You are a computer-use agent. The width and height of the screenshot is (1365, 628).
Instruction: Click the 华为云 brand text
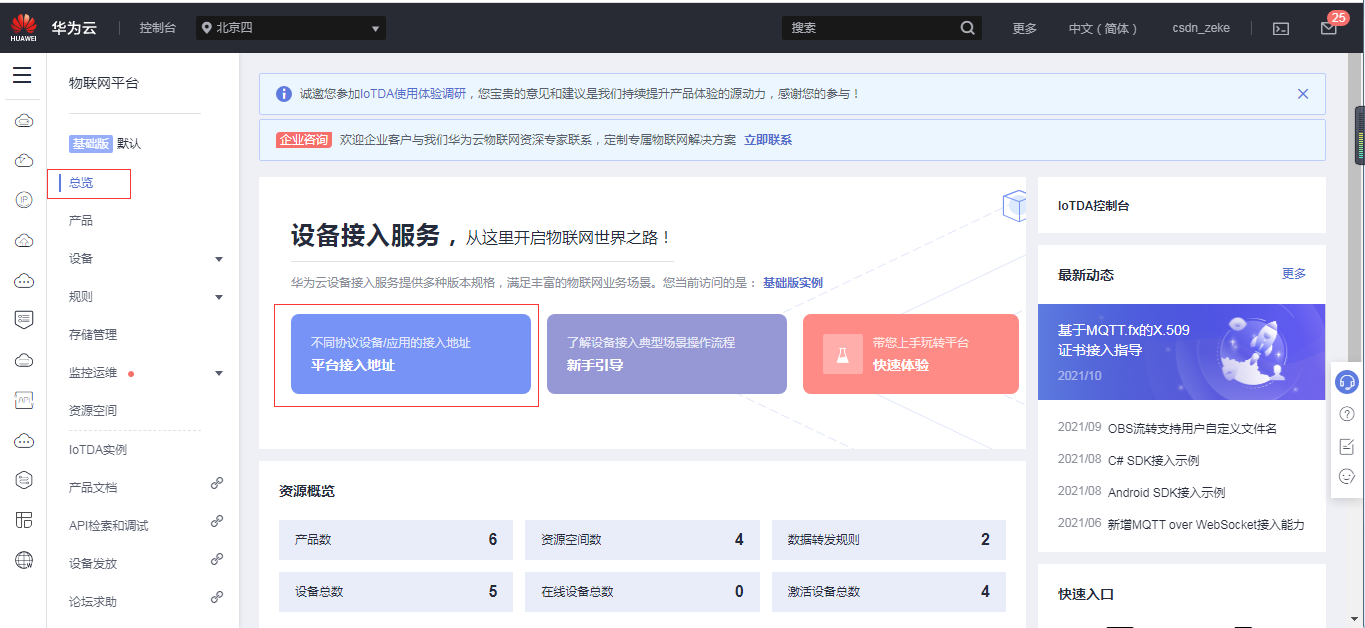coord(74,28)
